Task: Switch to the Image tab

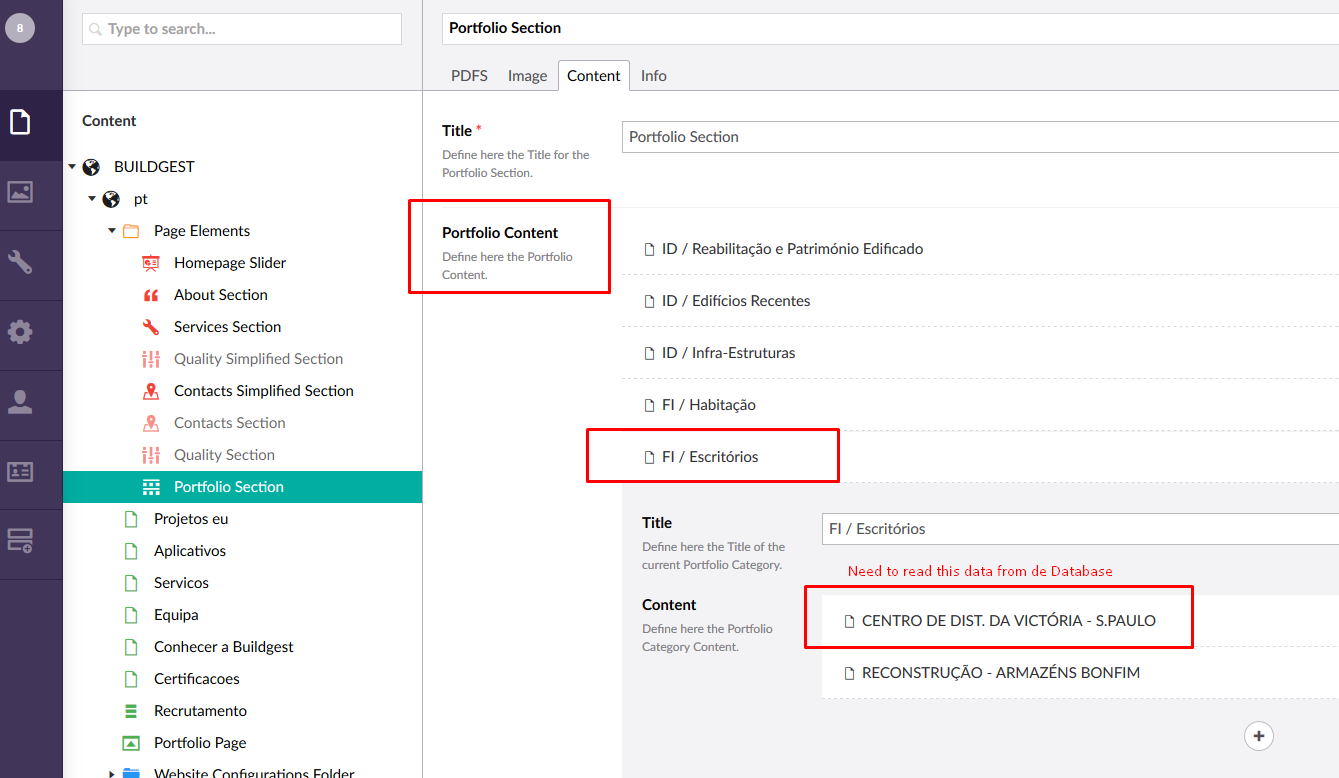Action: [527, 76]
